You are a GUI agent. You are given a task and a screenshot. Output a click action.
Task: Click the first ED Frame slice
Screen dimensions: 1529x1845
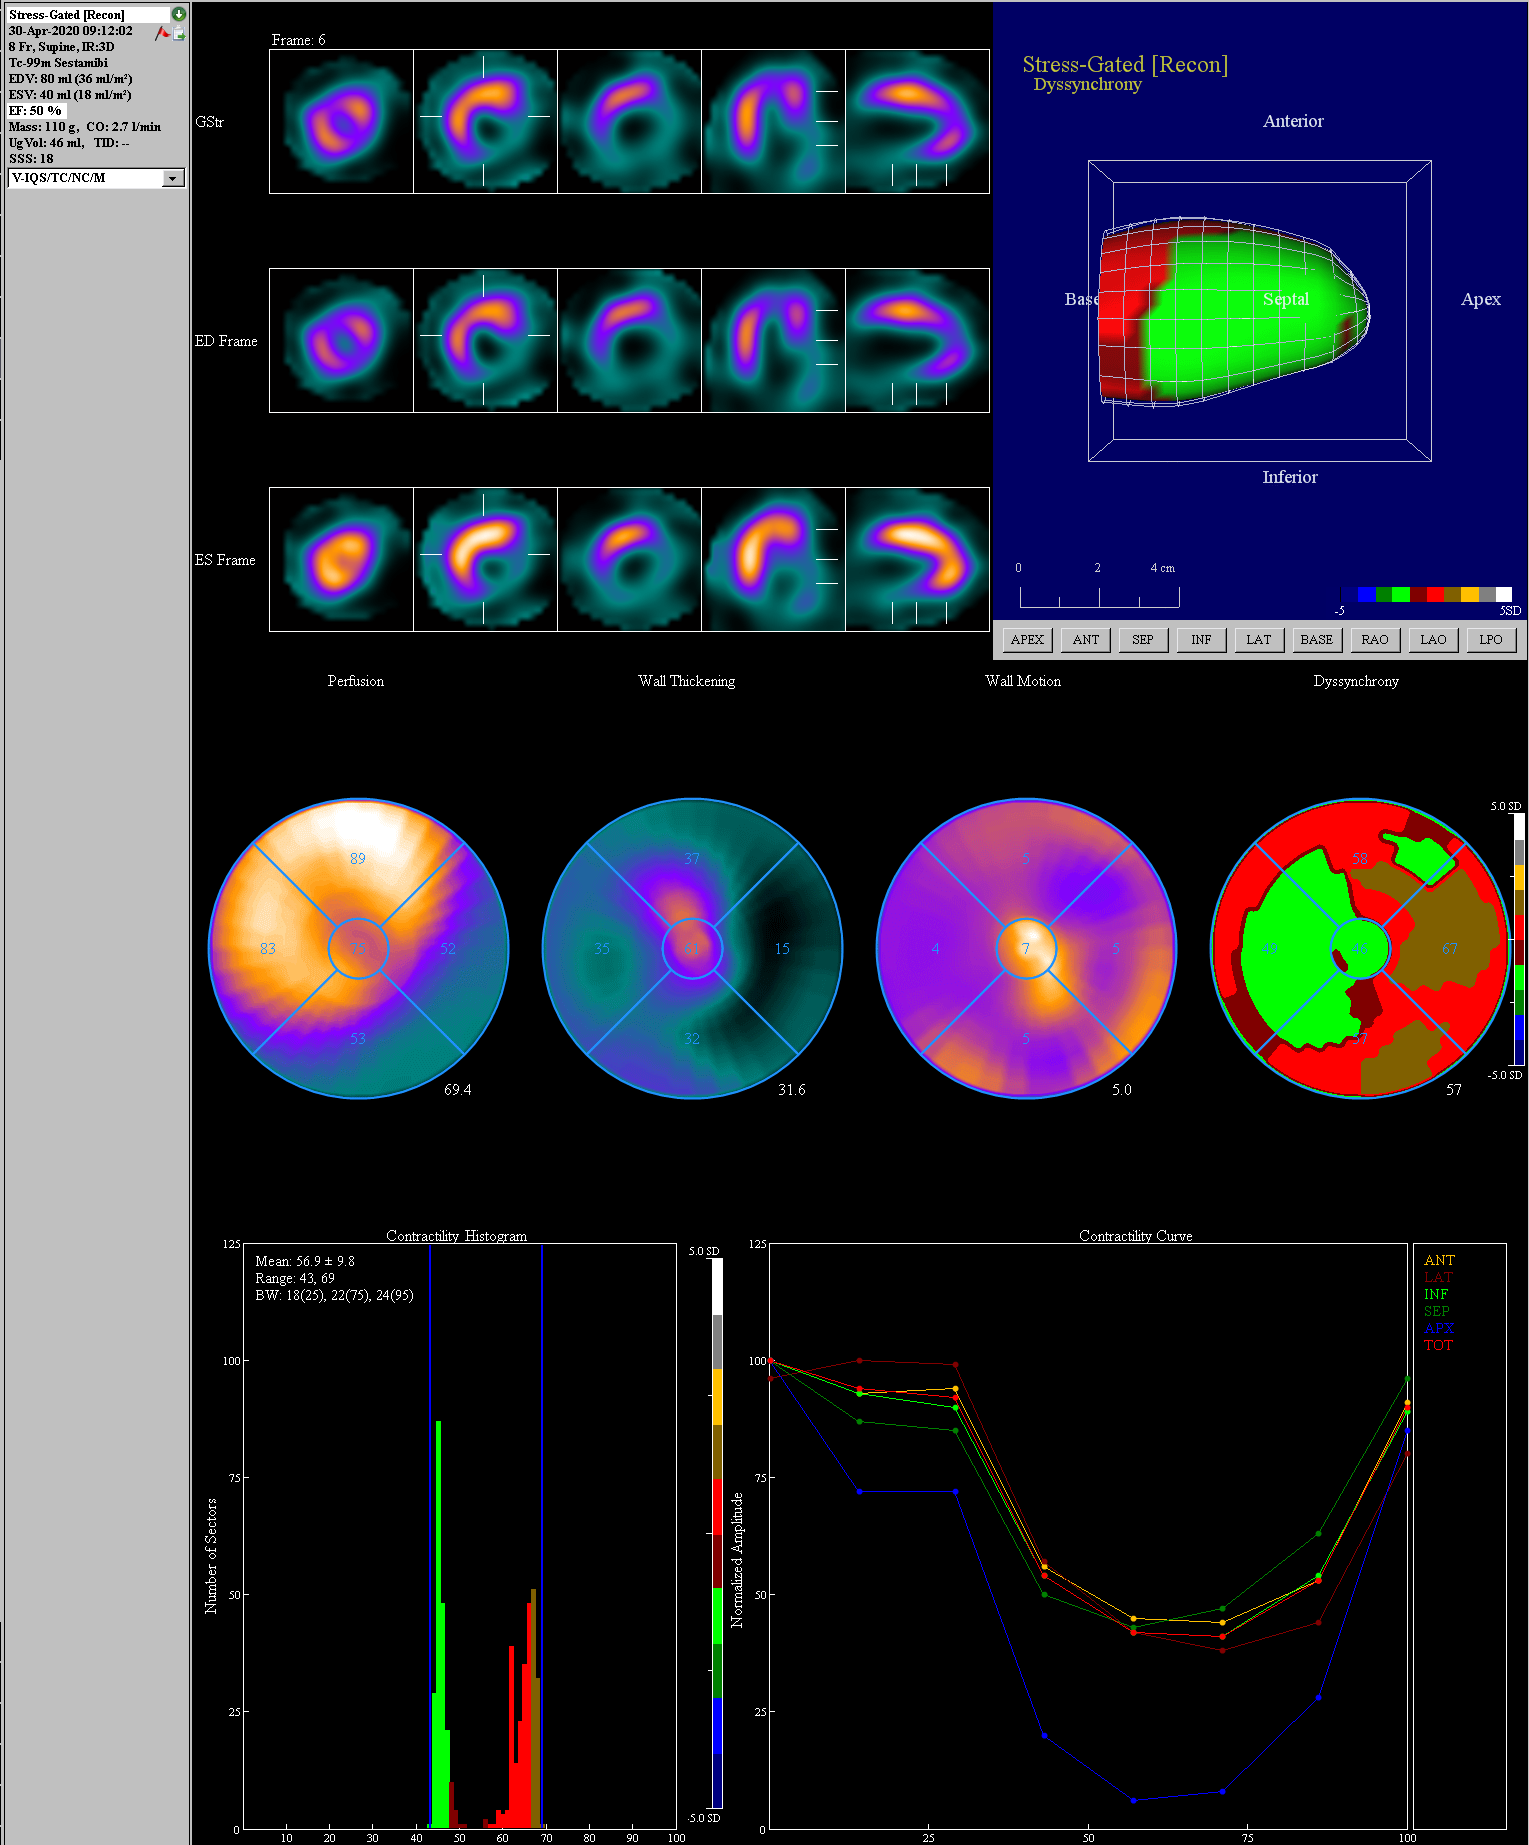pyautogui.click(x=341, y=340)
